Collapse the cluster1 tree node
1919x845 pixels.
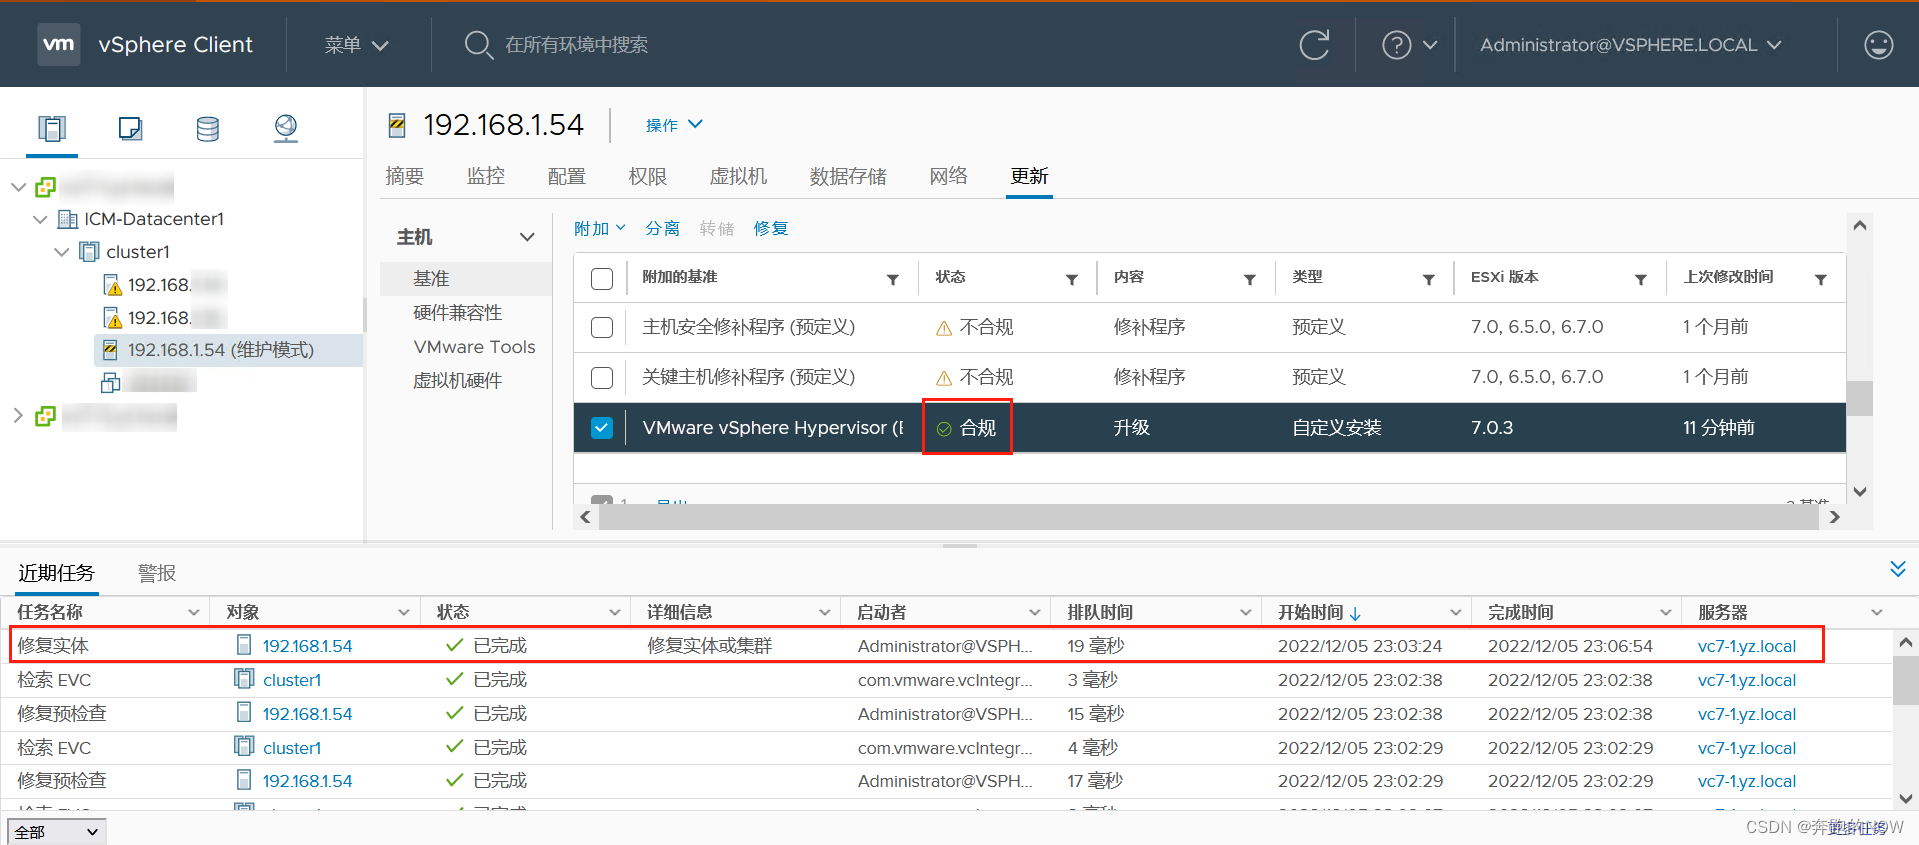pyautogui.click(x=62, y=252)
